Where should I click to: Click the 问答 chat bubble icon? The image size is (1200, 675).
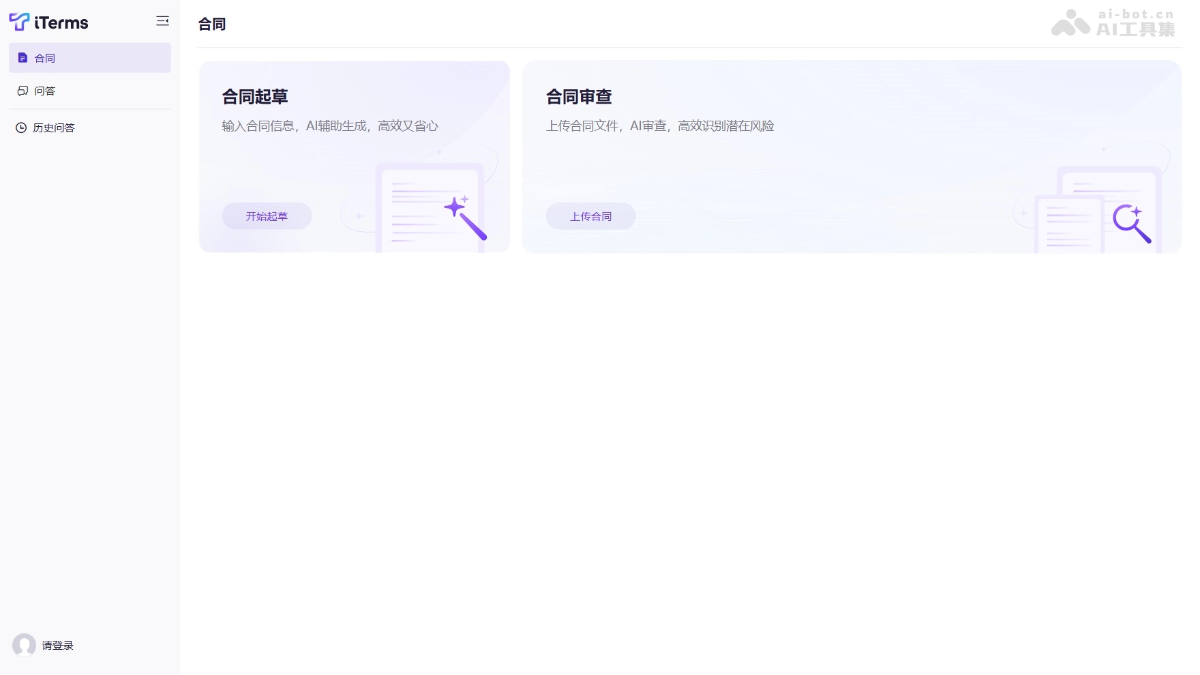point(23,91)
